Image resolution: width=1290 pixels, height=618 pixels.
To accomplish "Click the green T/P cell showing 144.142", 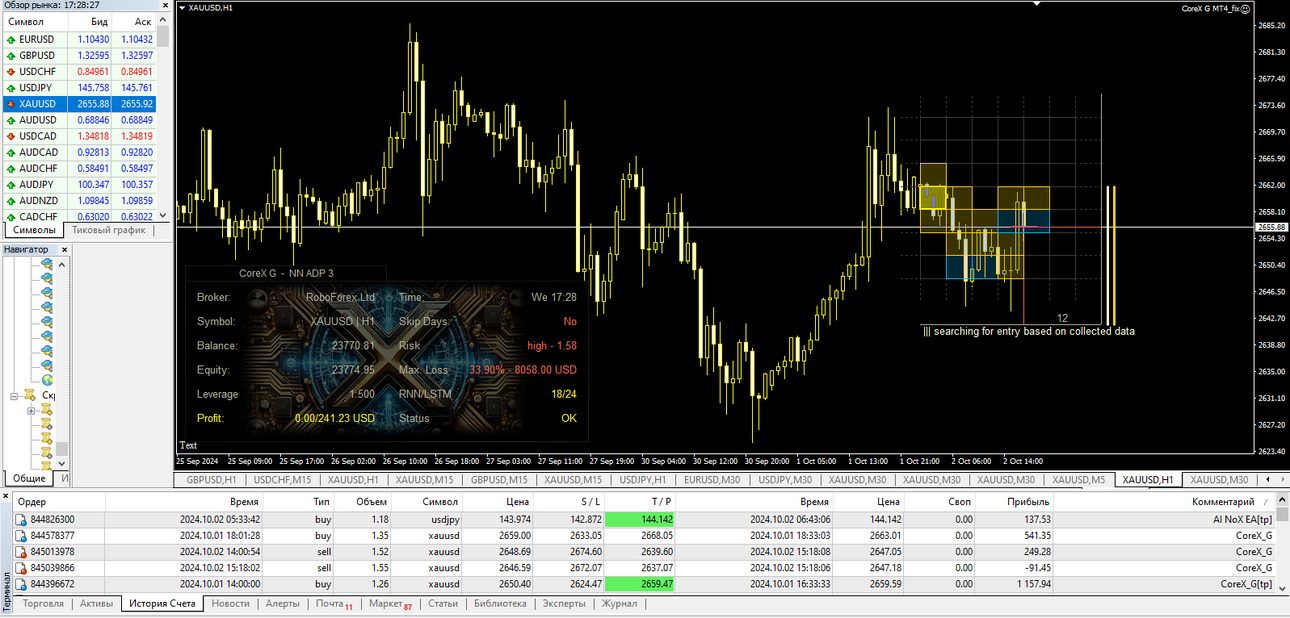I will click(641, 519).
